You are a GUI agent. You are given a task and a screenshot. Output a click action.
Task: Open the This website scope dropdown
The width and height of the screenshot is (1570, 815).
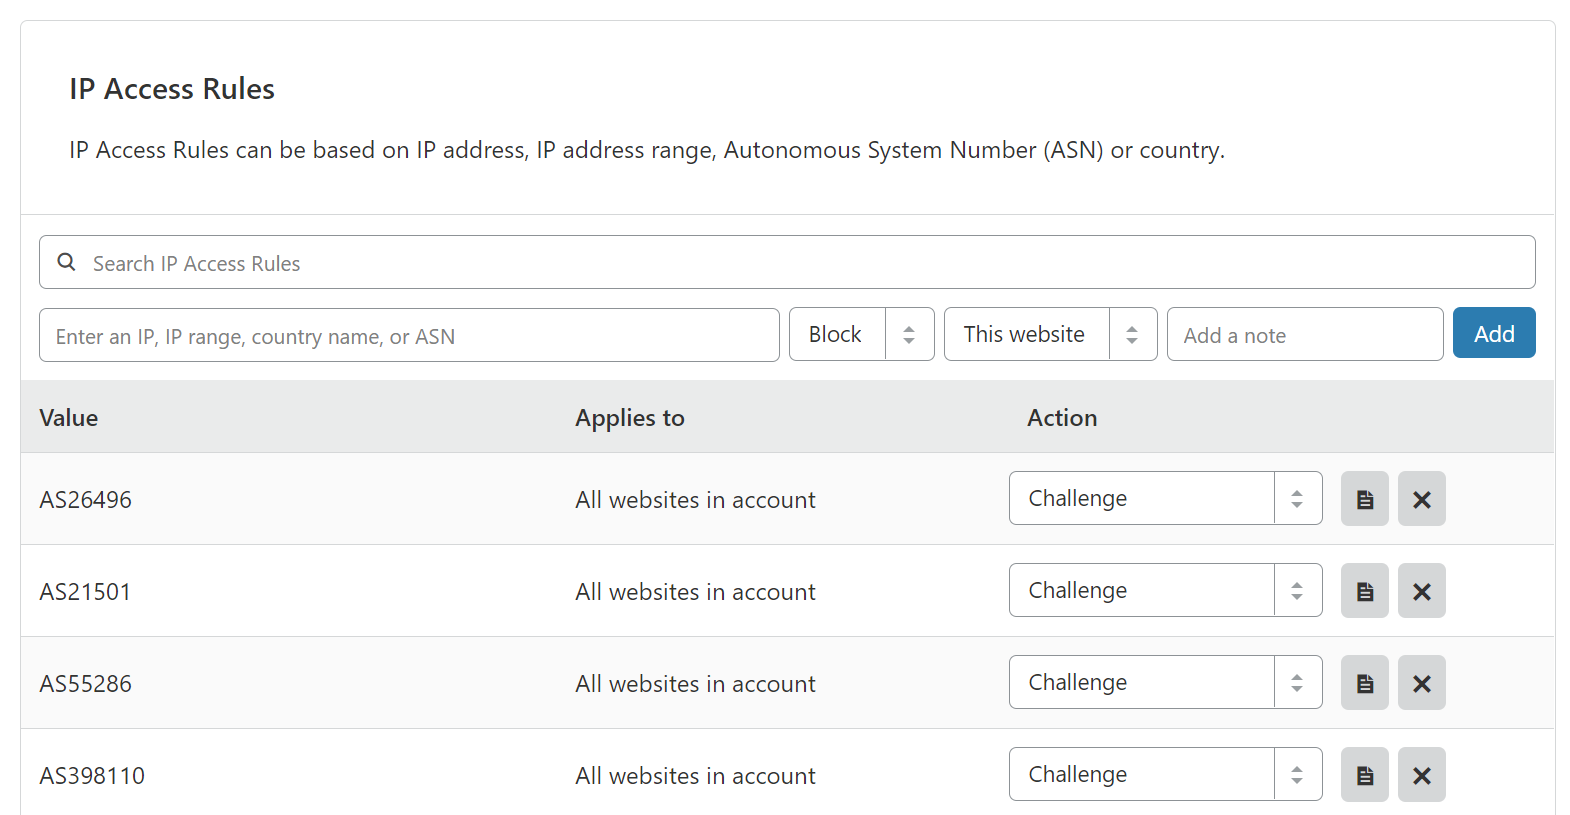tap(1051, 334)
